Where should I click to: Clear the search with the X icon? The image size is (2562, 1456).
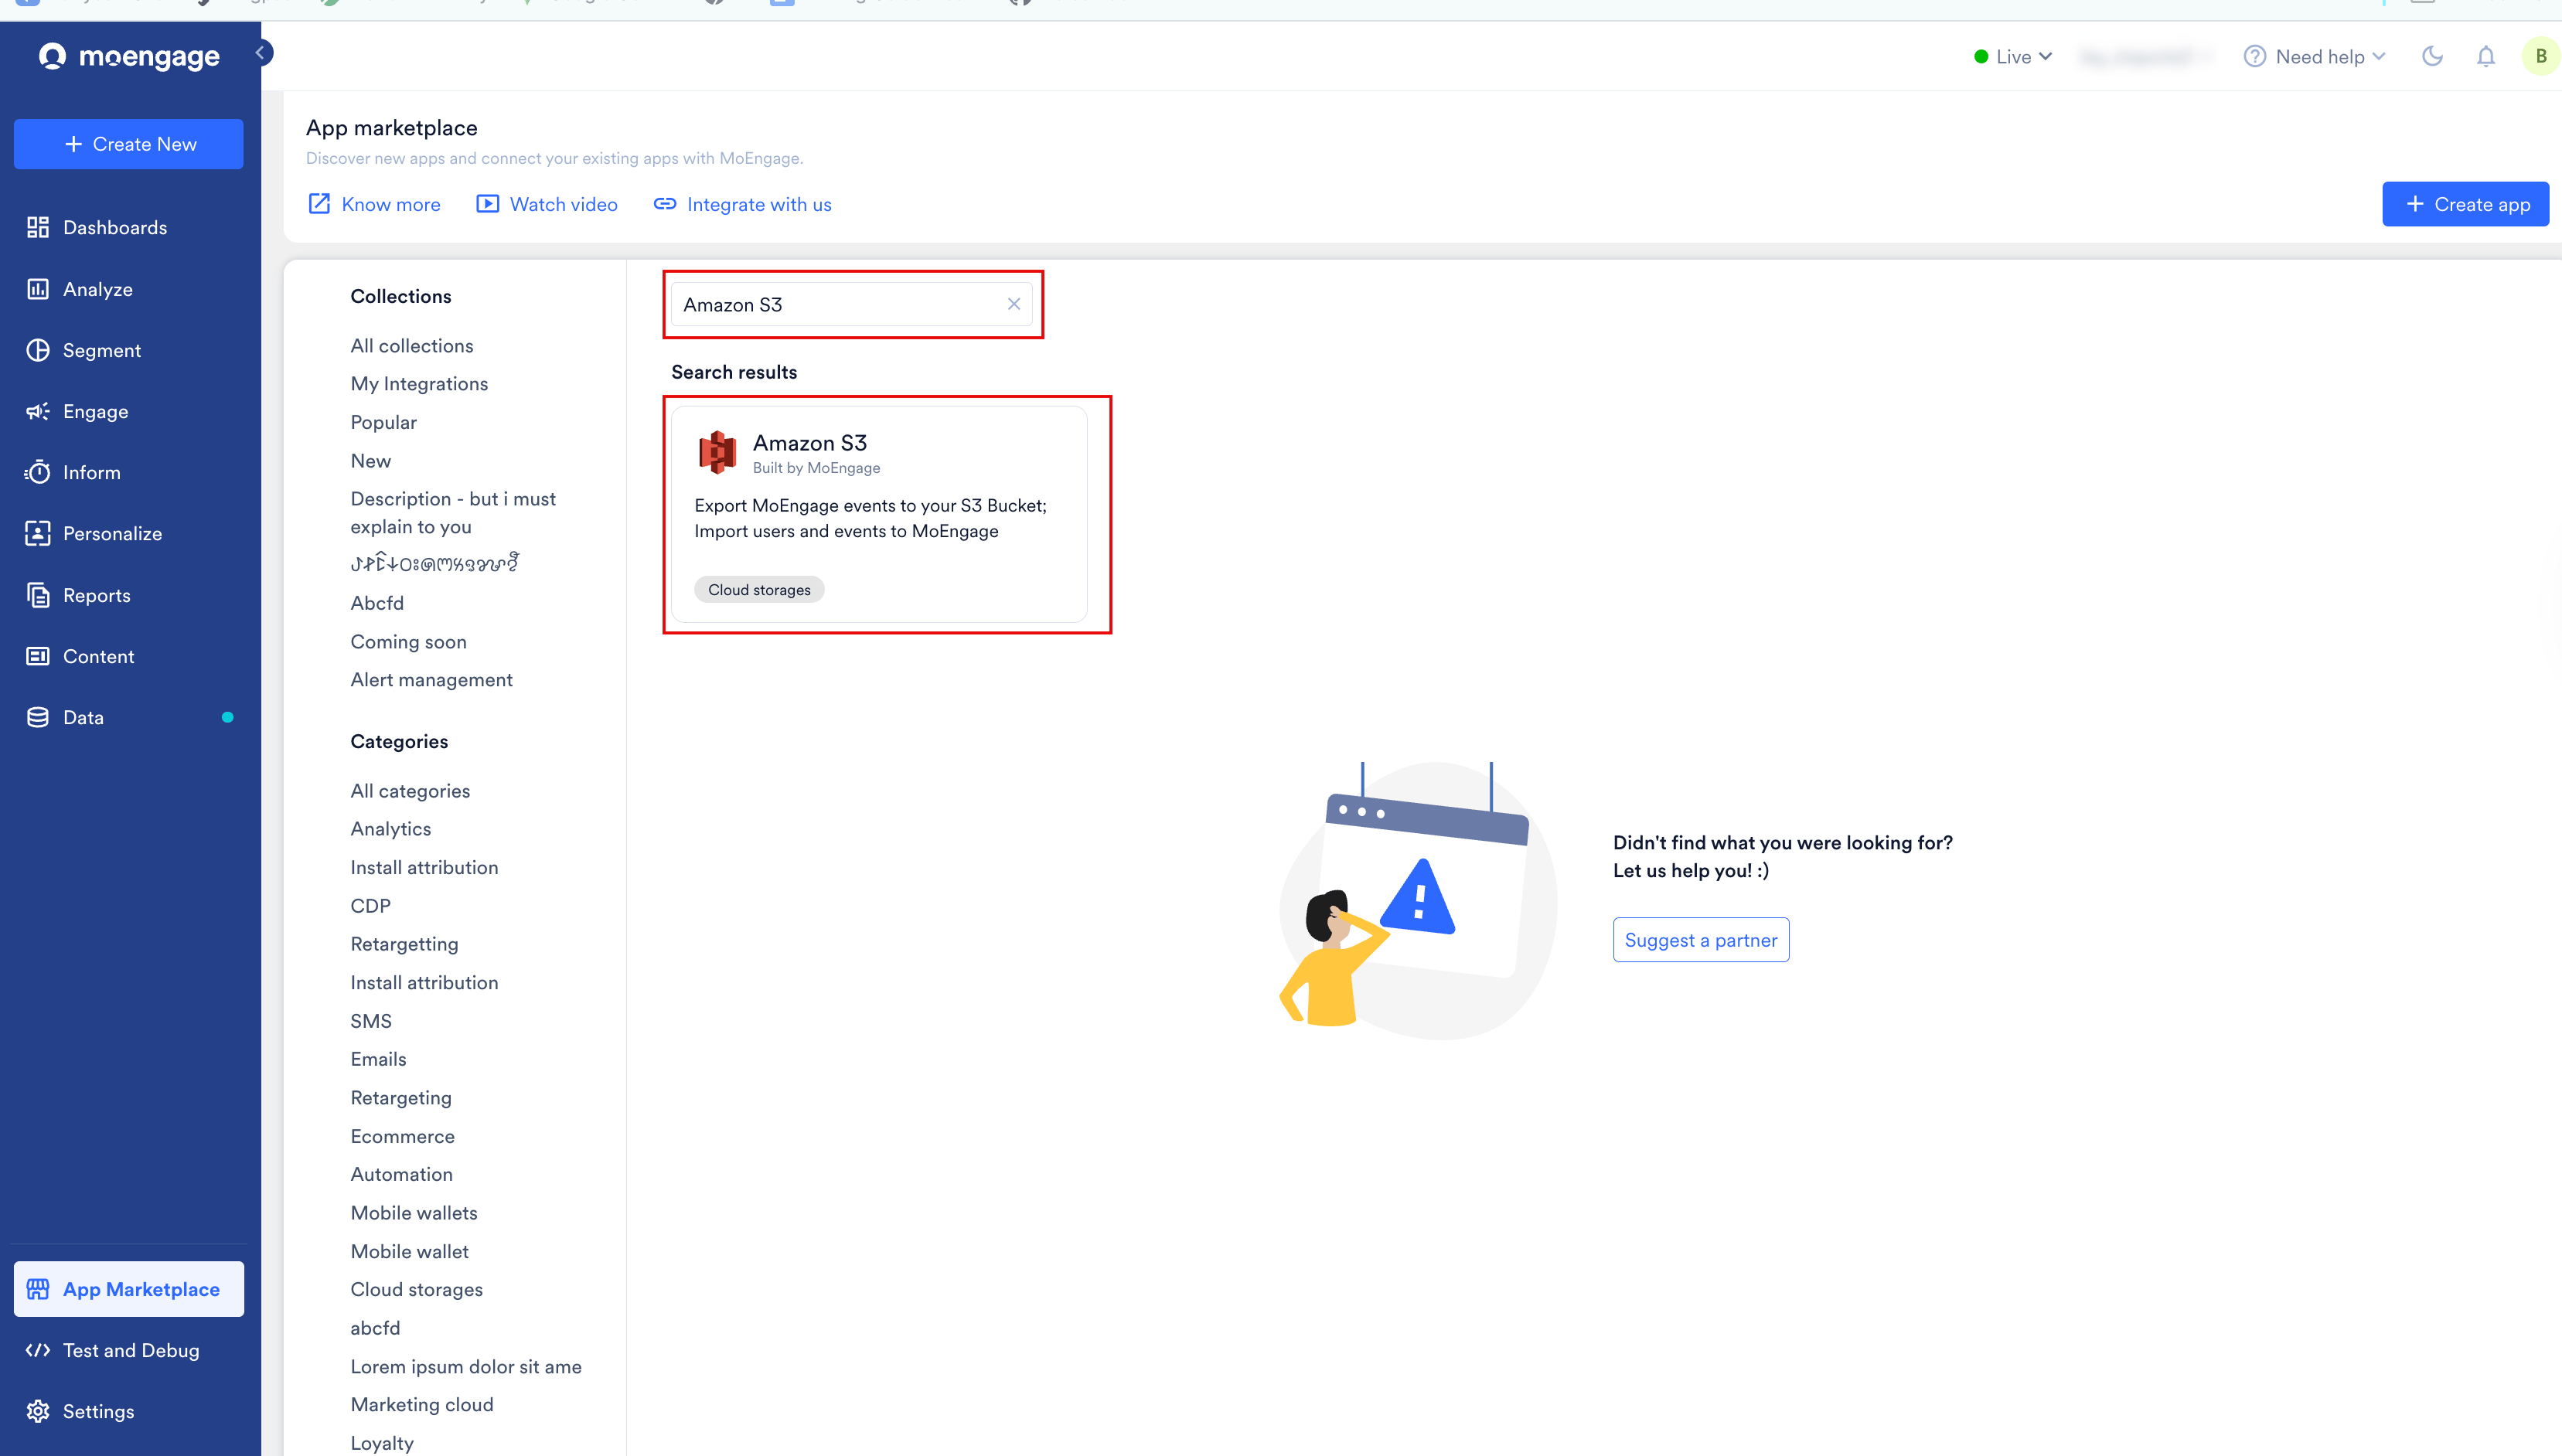1013,304
